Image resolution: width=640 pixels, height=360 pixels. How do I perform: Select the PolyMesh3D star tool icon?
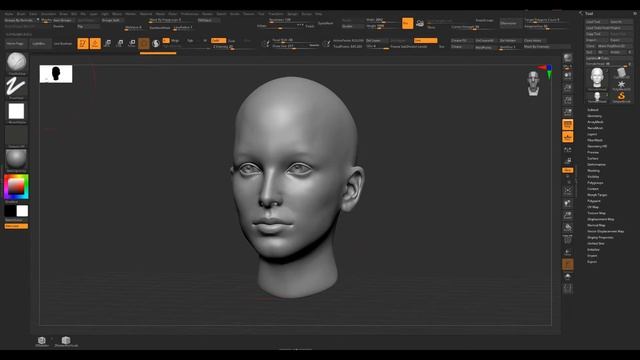pos(621,85)
